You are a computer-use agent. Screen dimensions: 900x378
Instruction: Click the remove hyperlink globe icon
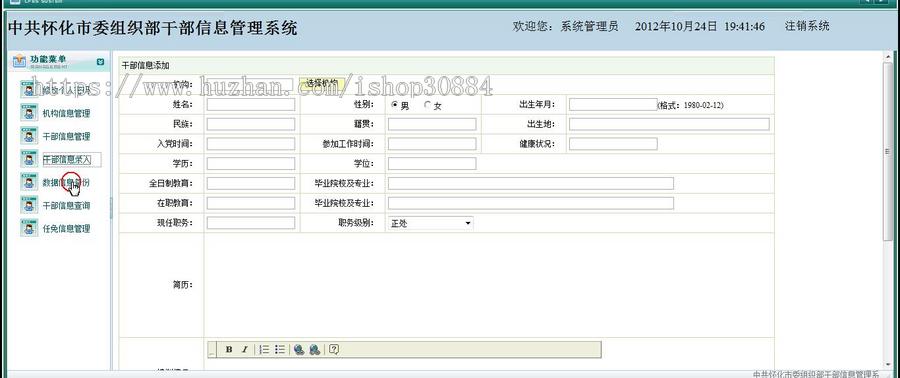point(315,349)
